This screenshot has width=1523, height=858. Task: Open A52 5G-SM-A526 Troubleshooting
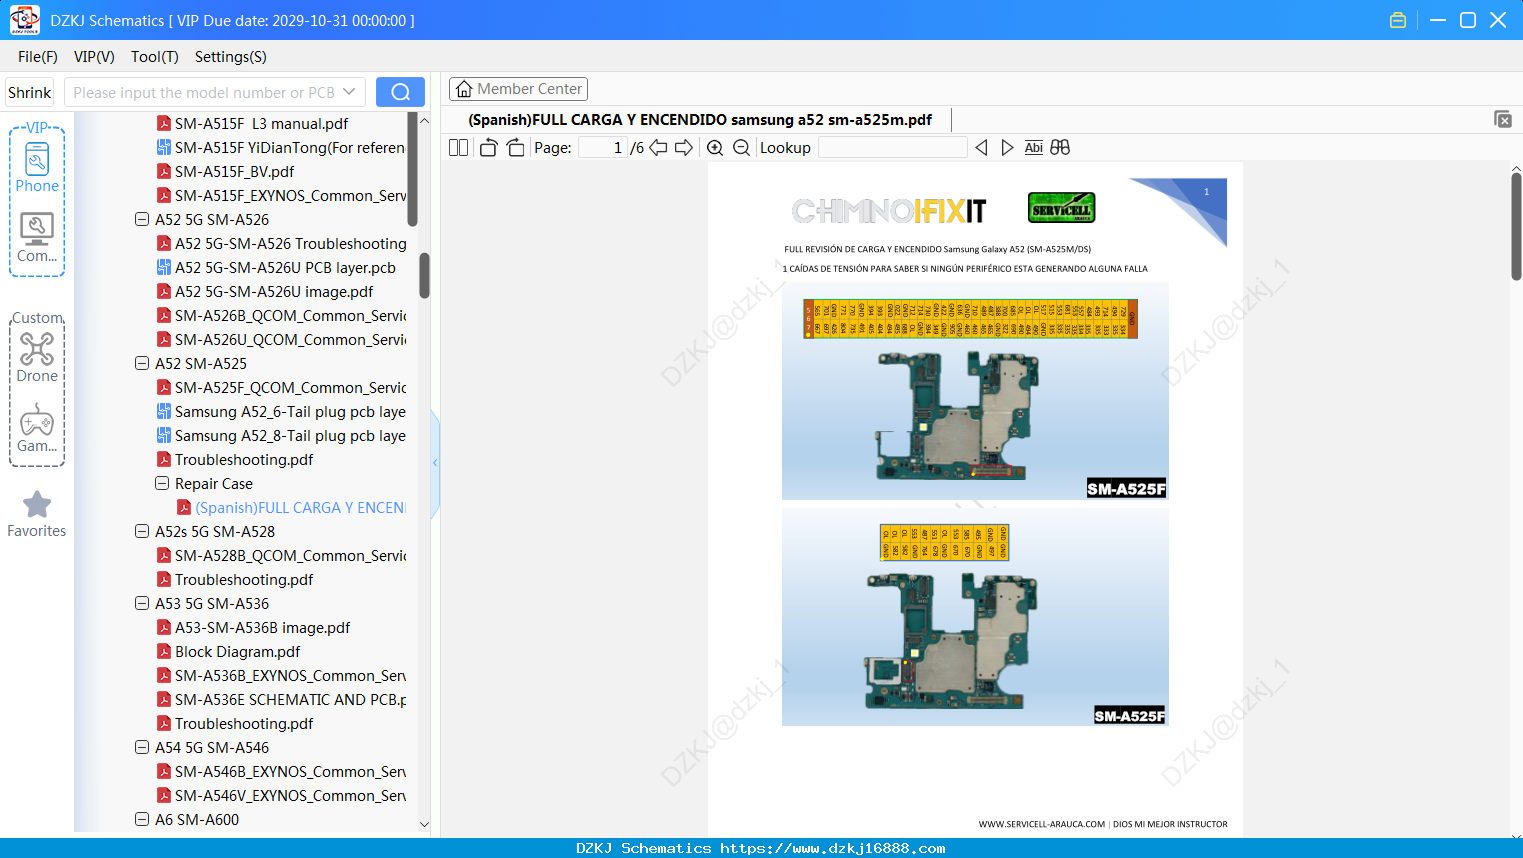click(x=281, y=243)
